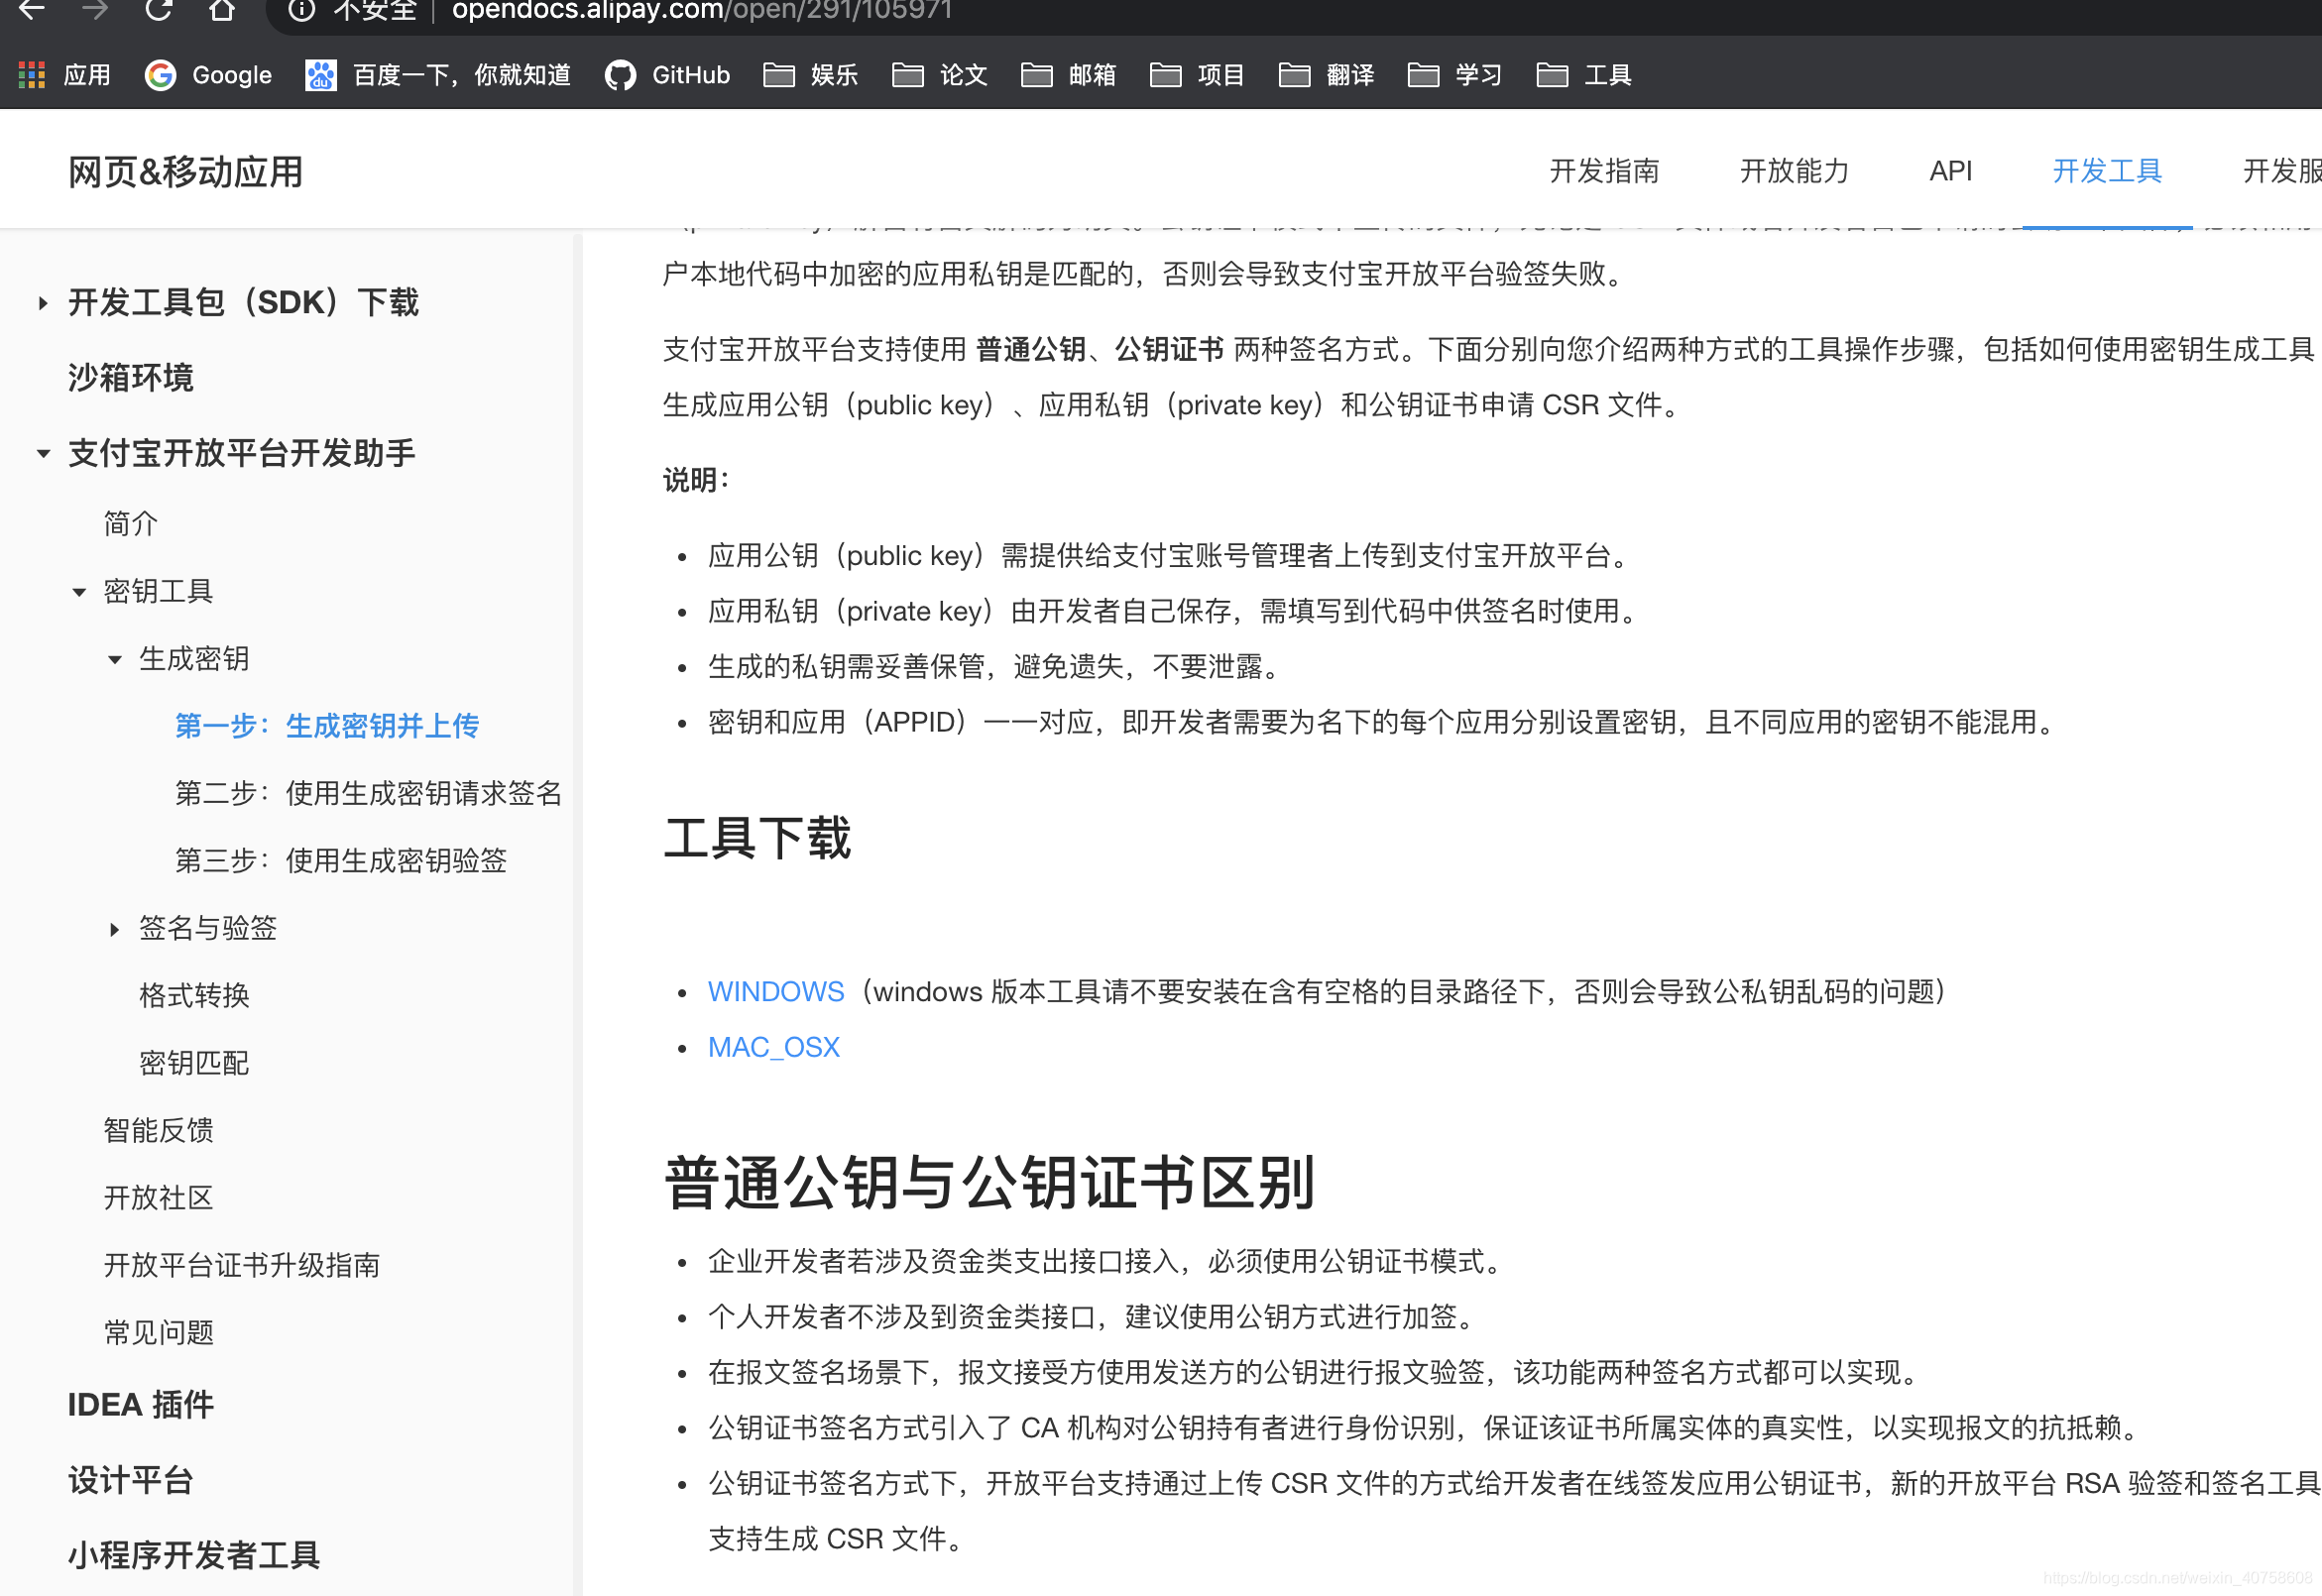Open 智能反馈 in sidebar
Screen dimensions: 2322x1596
pyautogui.click(x=158, y=1130)
